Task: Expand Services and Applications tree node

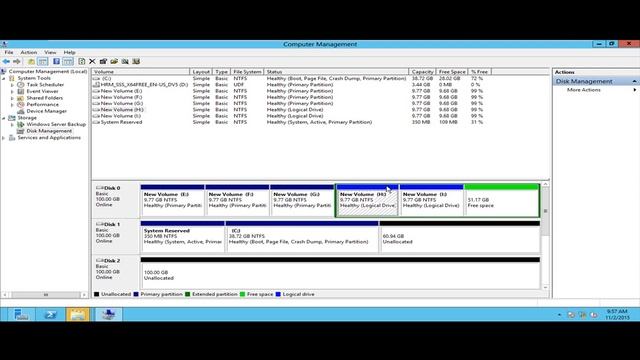Action: point(4,138)
